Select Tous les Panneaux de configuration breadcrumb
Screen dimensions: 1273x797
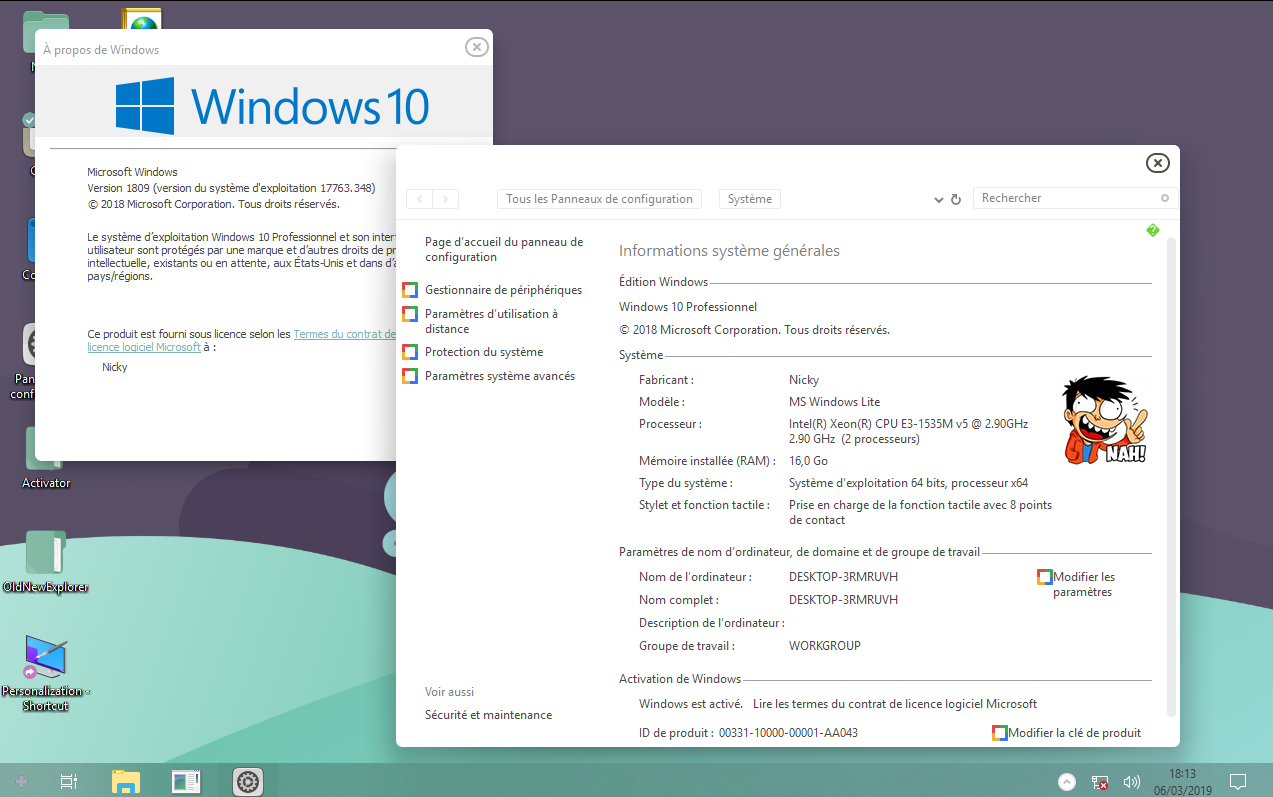tap(599, 199)
